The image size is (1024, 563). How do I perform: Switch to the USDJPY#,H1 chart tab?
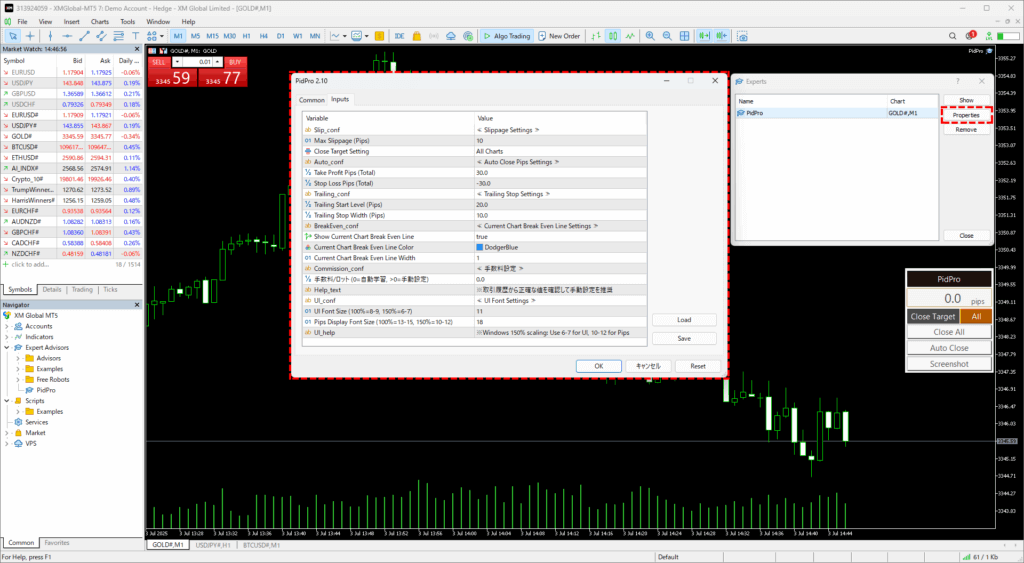pyautogui.click(x=213, y=545)
